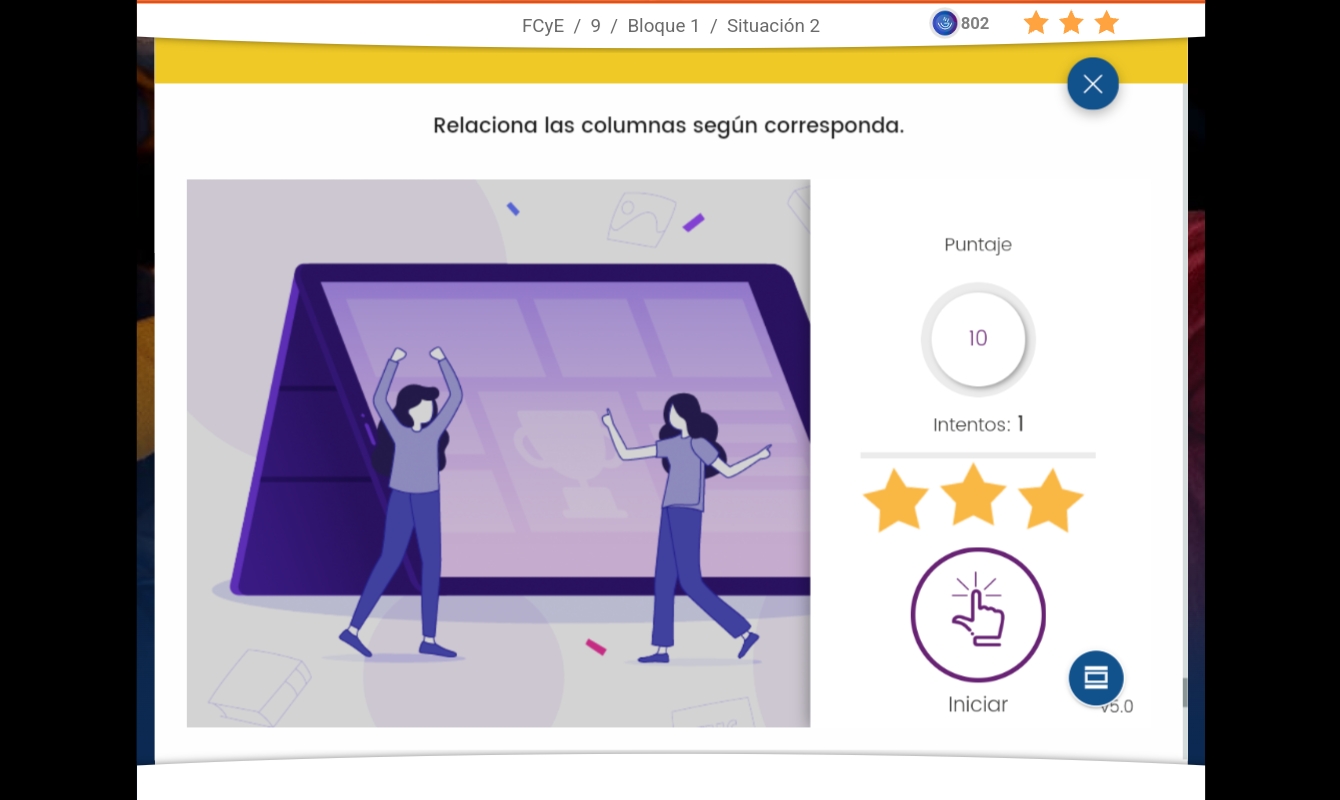Click the Intentos: 1 attempts label
This screenshot has width=1340, height=800.
pos(978,425)
